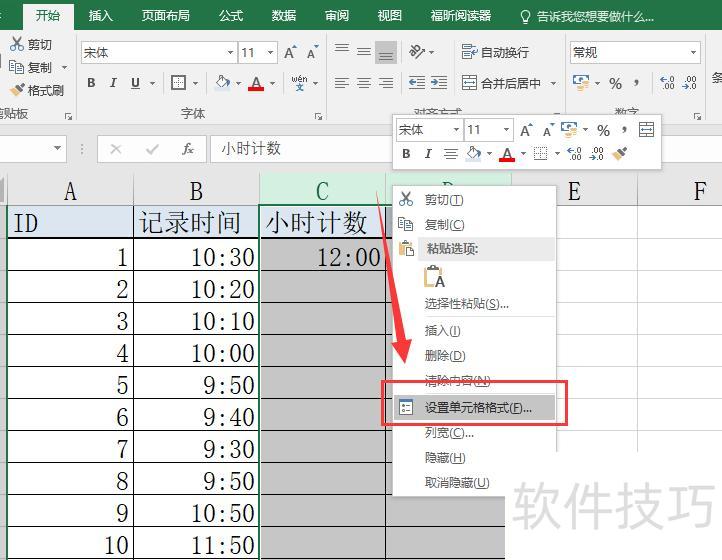Decrease decimal places in ribbon
722x560 pixels.
(689, 83)
